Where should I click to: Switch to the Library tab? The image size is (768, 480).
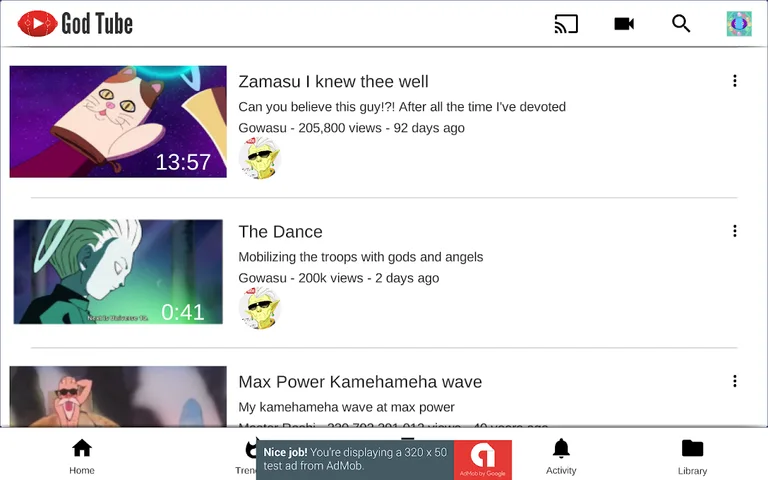[x=693, y=456]
